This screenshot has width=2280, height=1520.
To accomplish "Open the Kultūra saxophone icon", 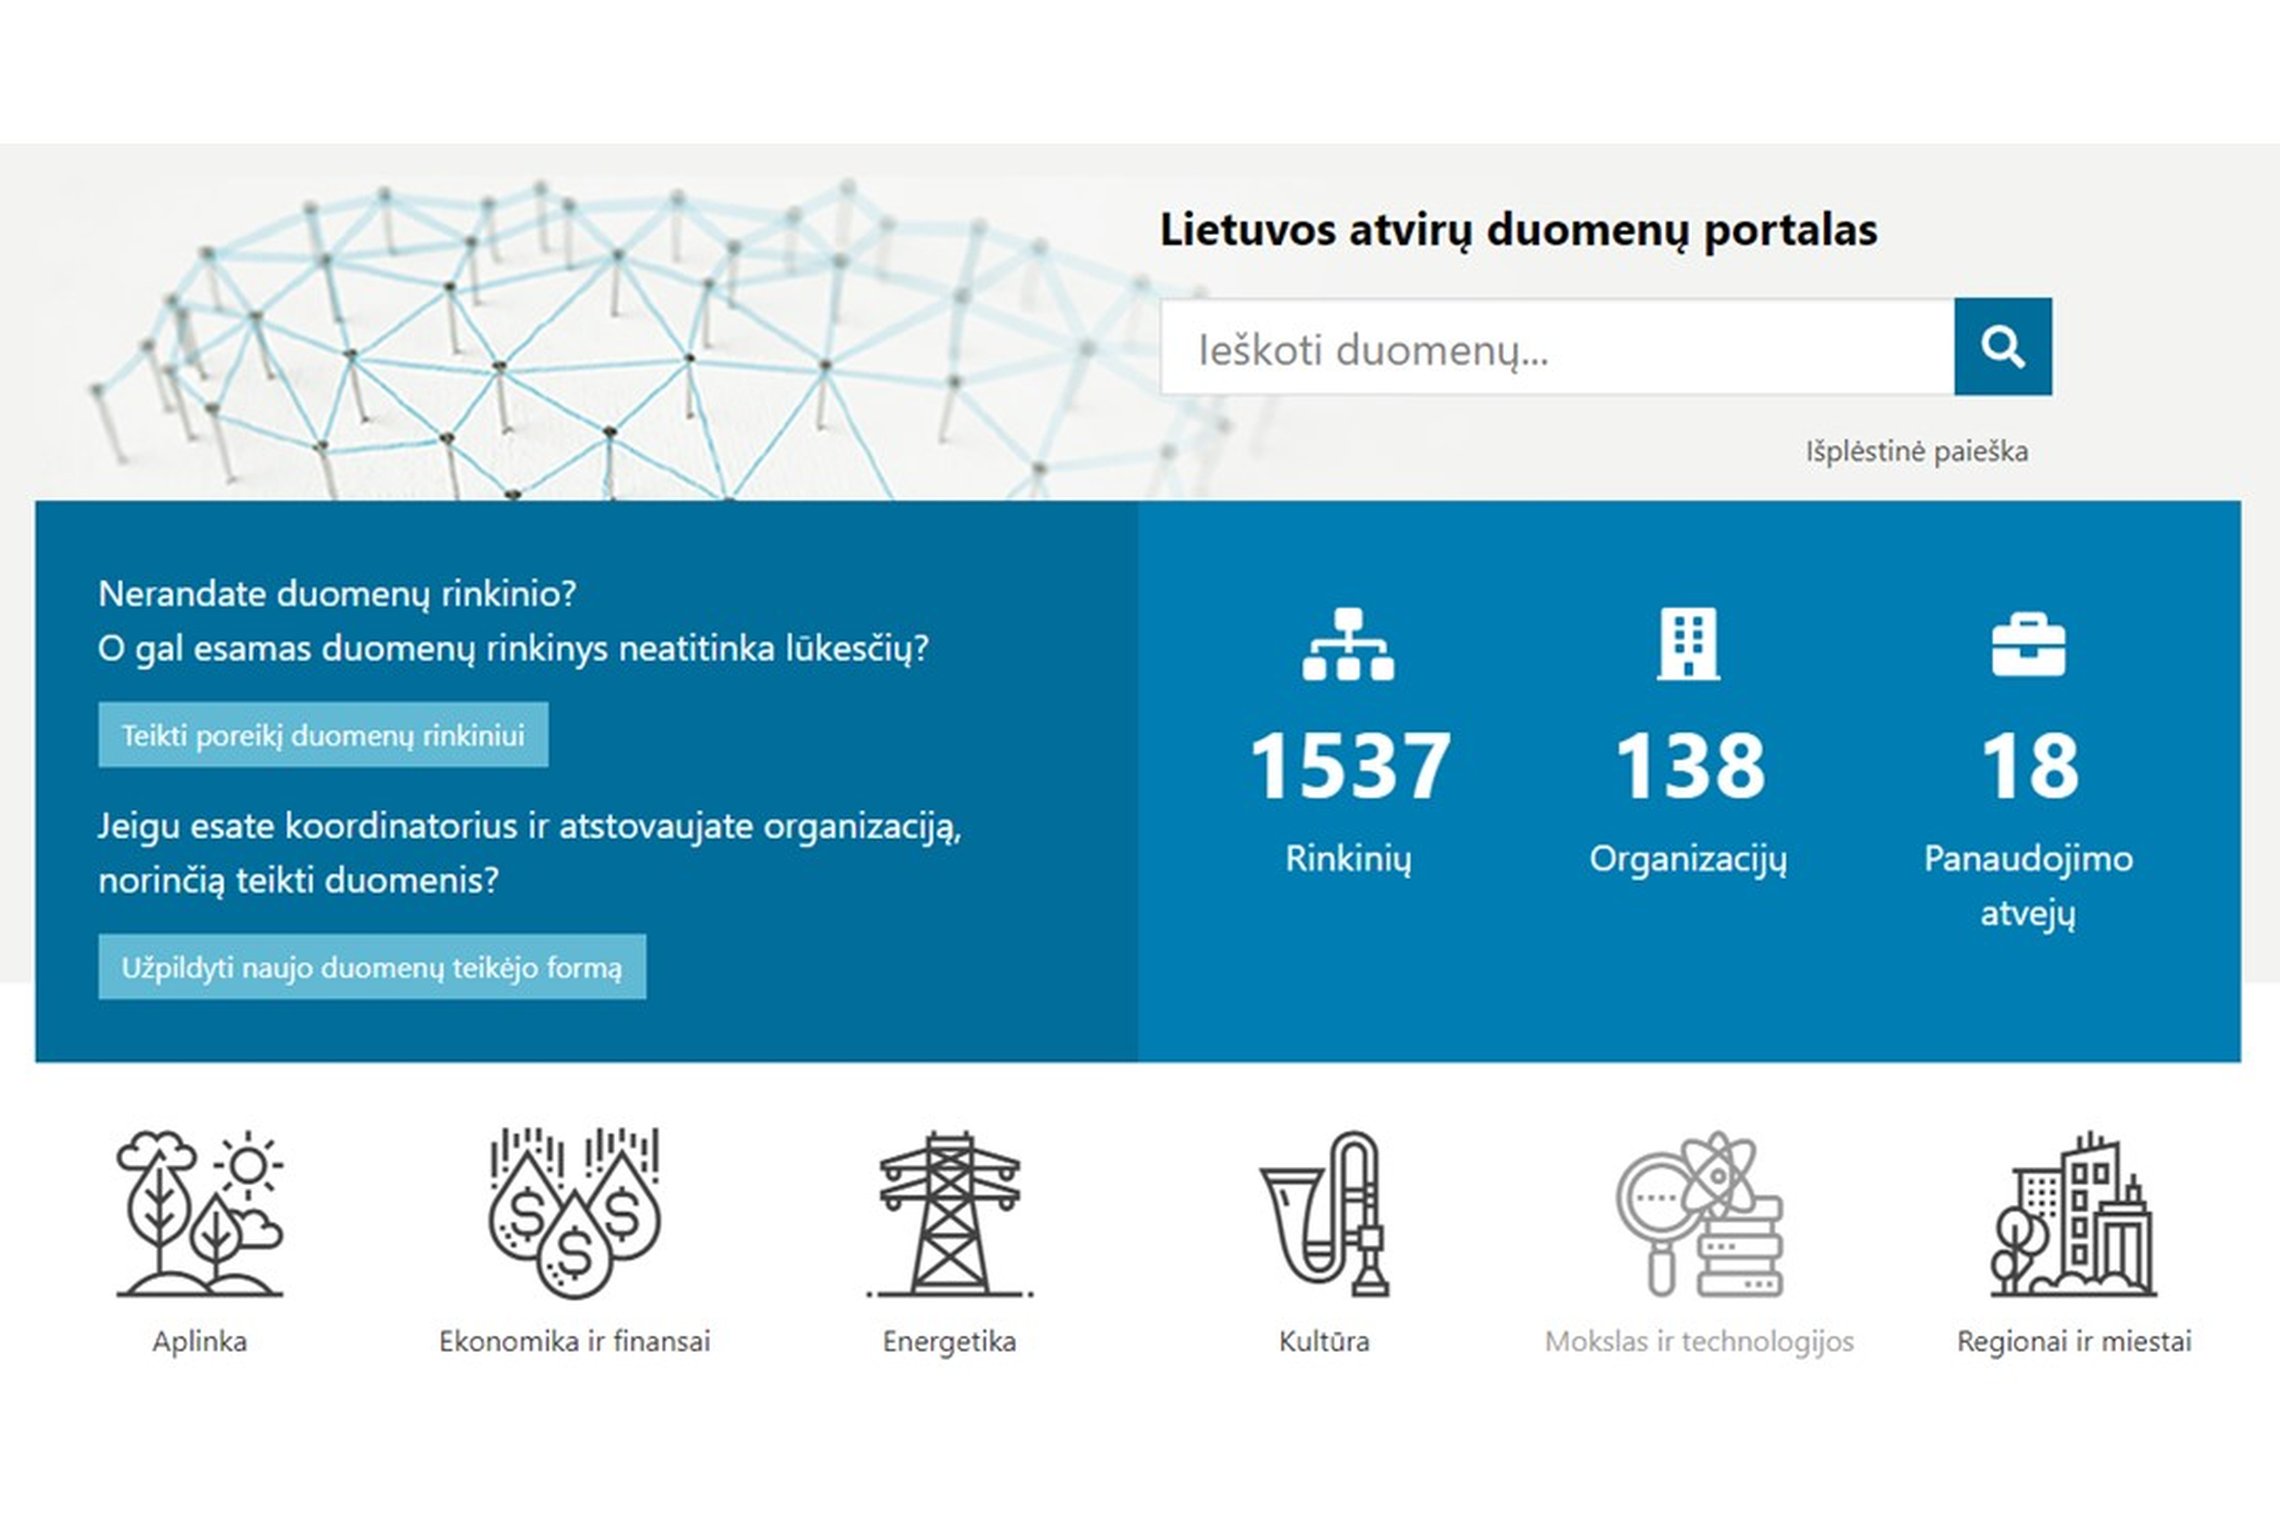I will pos(1324,1213).
